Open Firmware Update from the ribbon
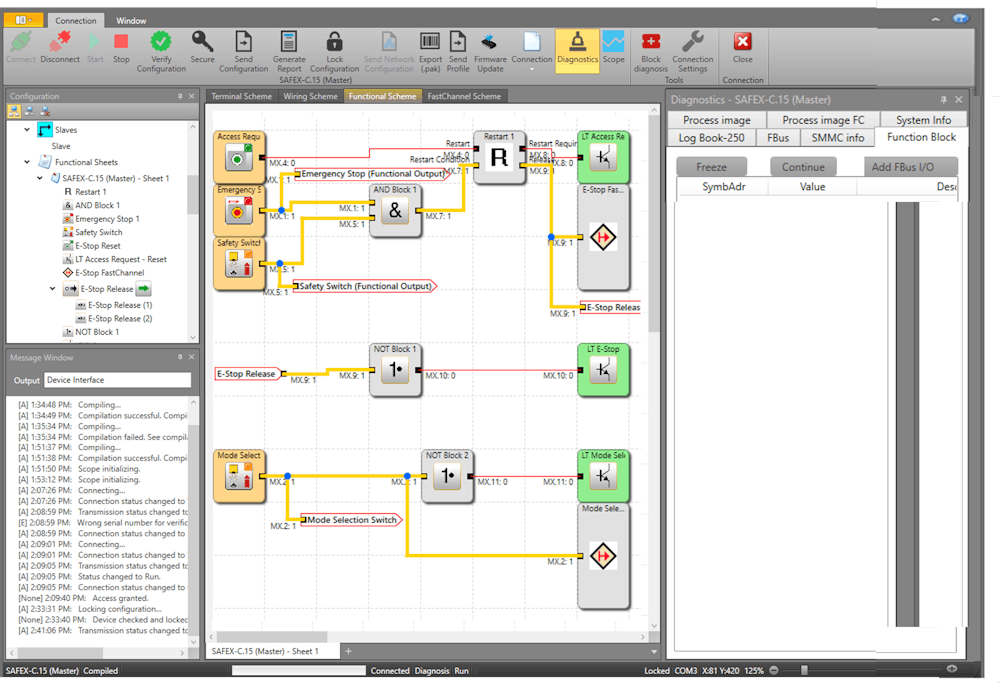 tap(490, 43)
